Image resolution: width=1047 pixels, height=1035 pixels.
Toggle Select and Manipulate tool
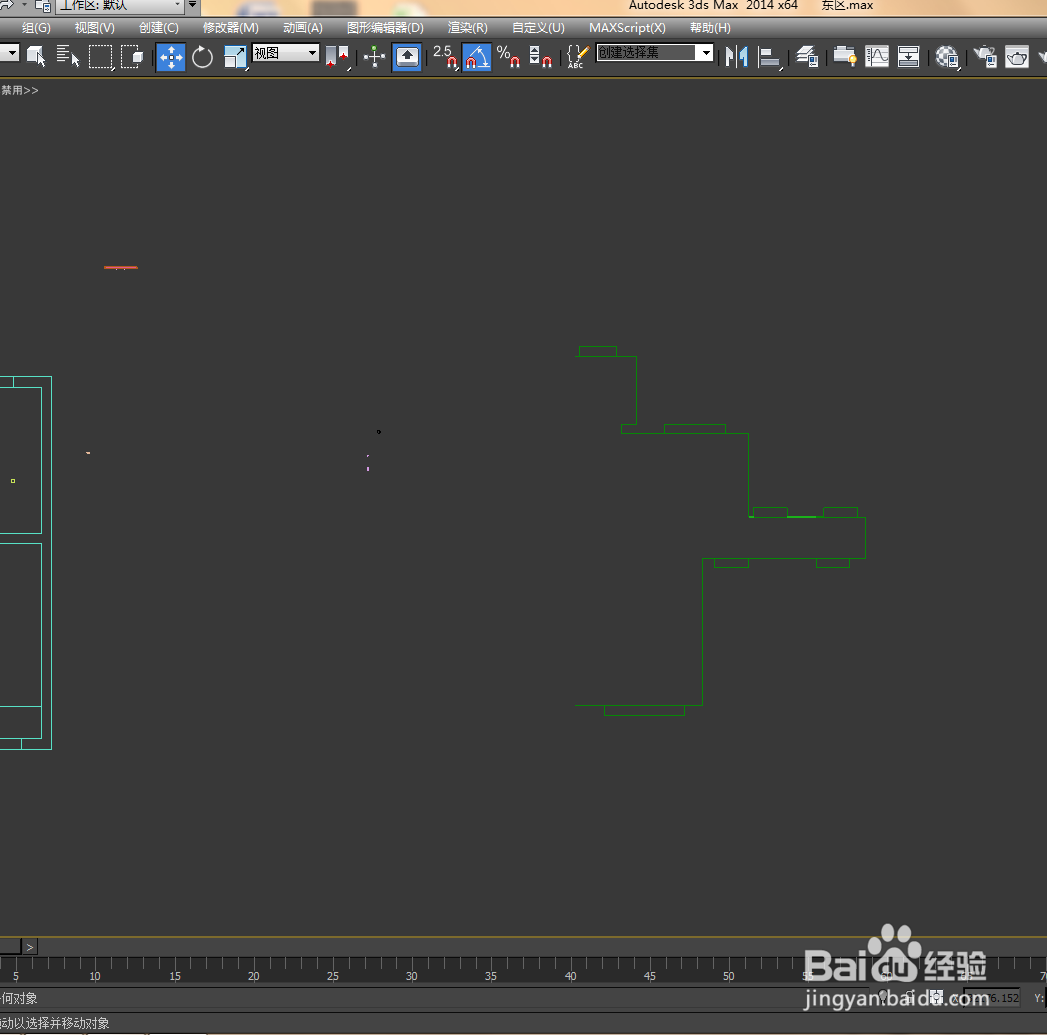pos(374,57)
